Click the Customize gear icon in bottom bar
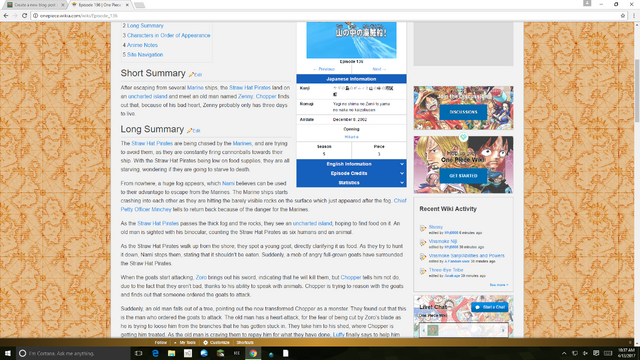This screenshot has width=640, height=360. click(x=205, y=342)
